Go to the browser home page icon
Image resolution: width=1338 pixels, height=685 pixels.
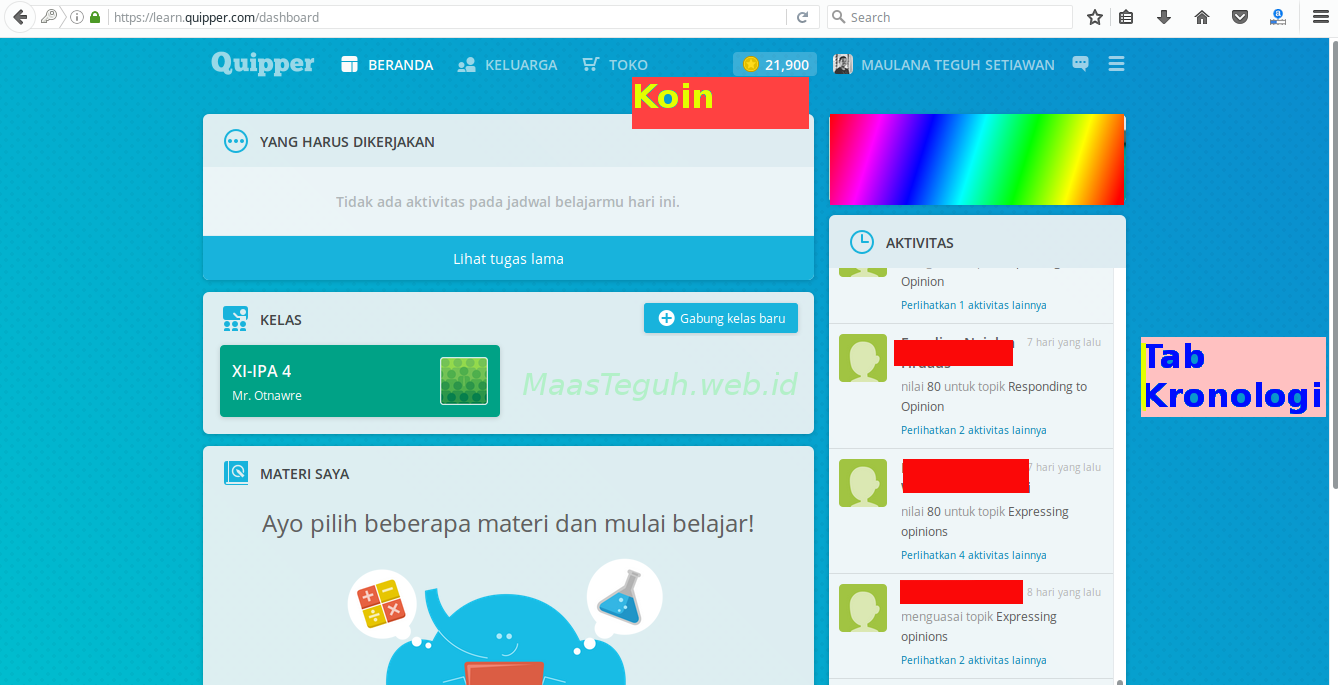1202,17
